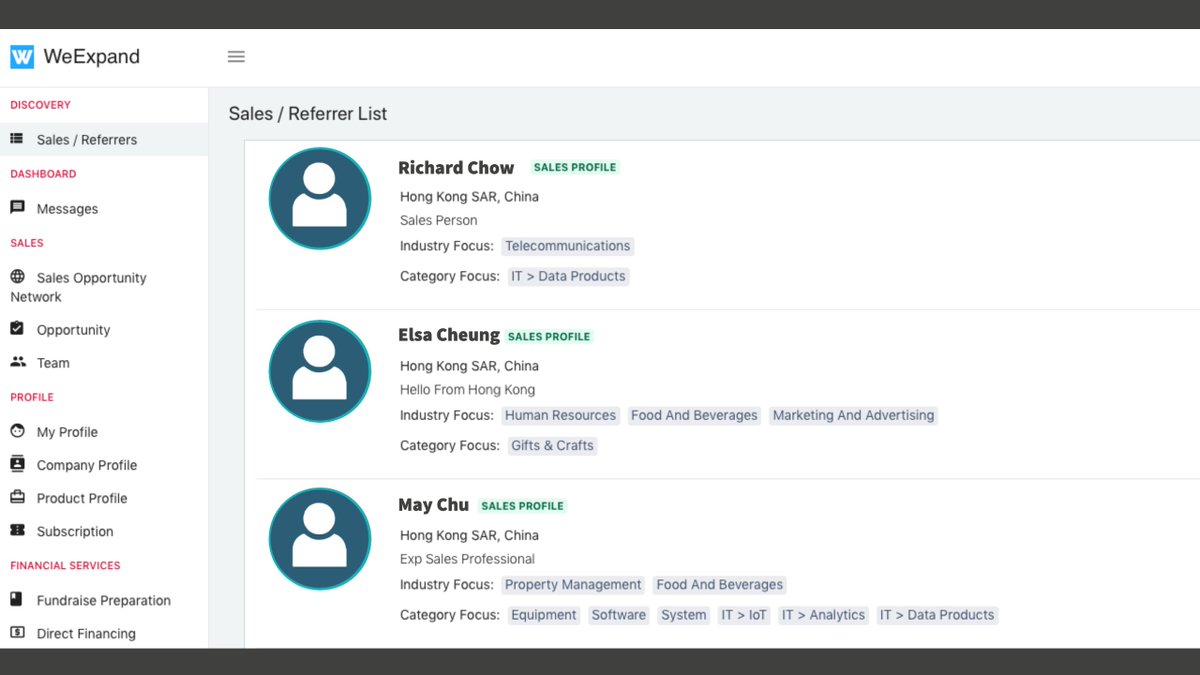The height and width of the screenshot is (675, 1200).
Task: Open Elsa Cheung's SALES PROFILE badge
Action: click(549, 336)
